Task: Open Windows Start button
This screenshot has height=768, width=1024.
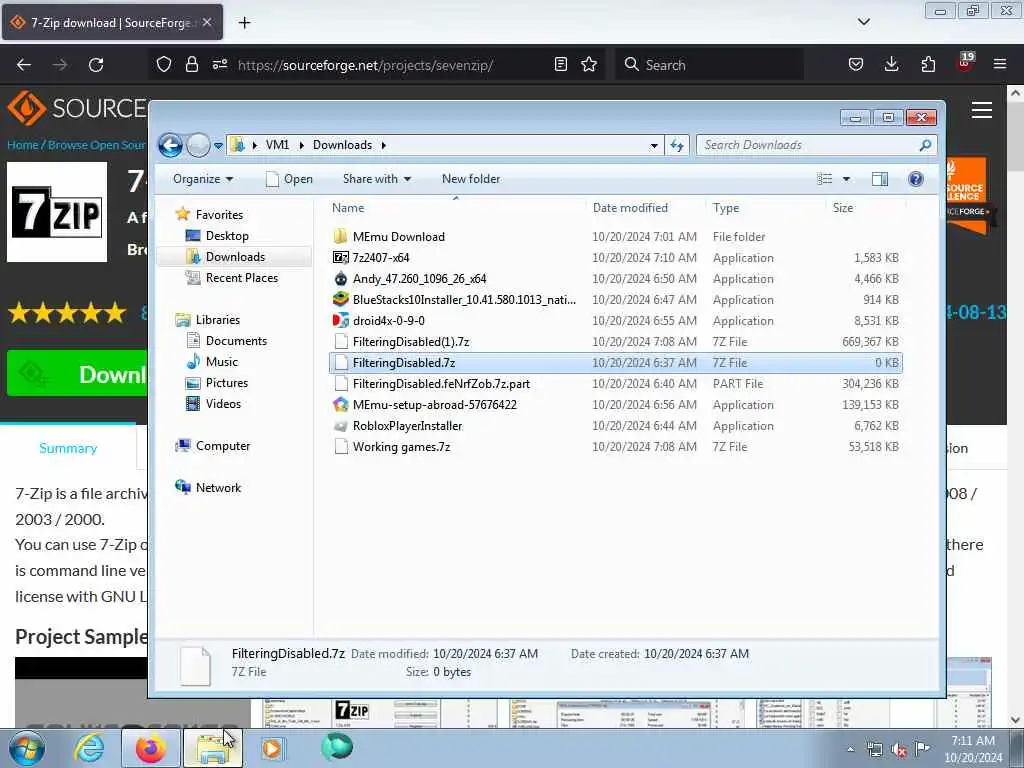Action: tap(27, 748)
